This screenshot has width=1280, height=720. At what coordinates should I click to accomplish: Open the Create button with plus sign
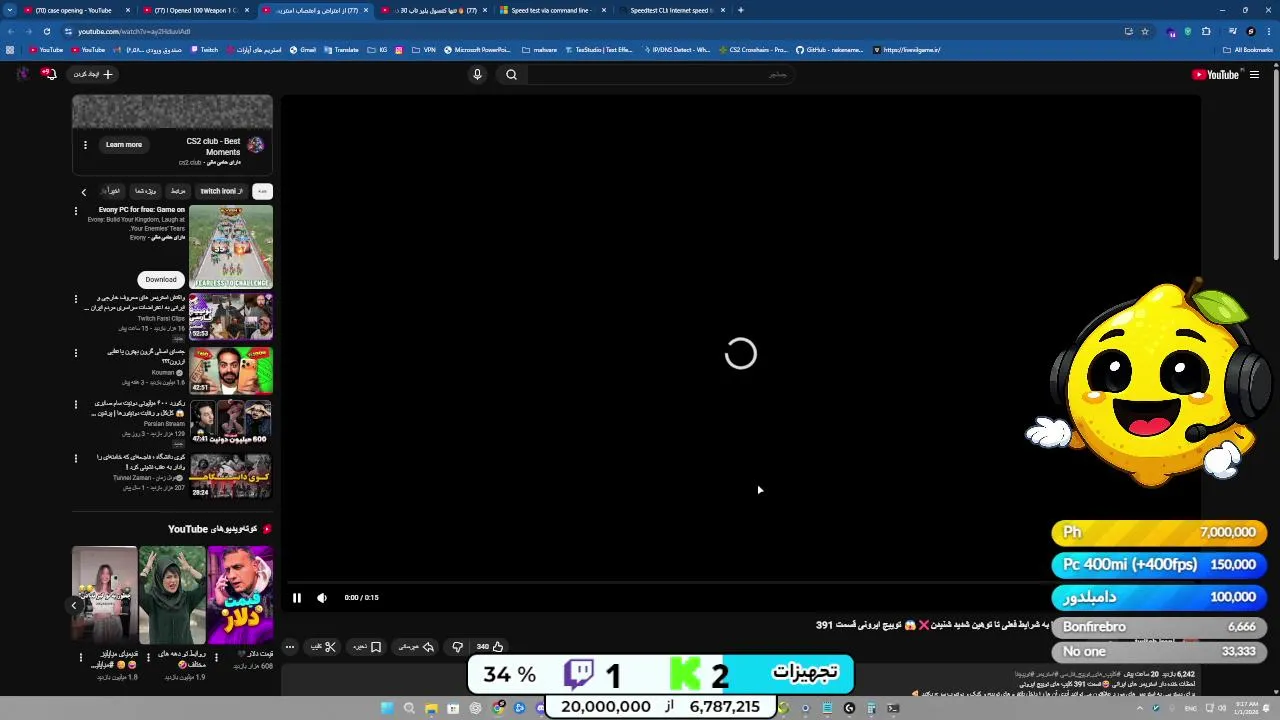click(x=93, y=74)
